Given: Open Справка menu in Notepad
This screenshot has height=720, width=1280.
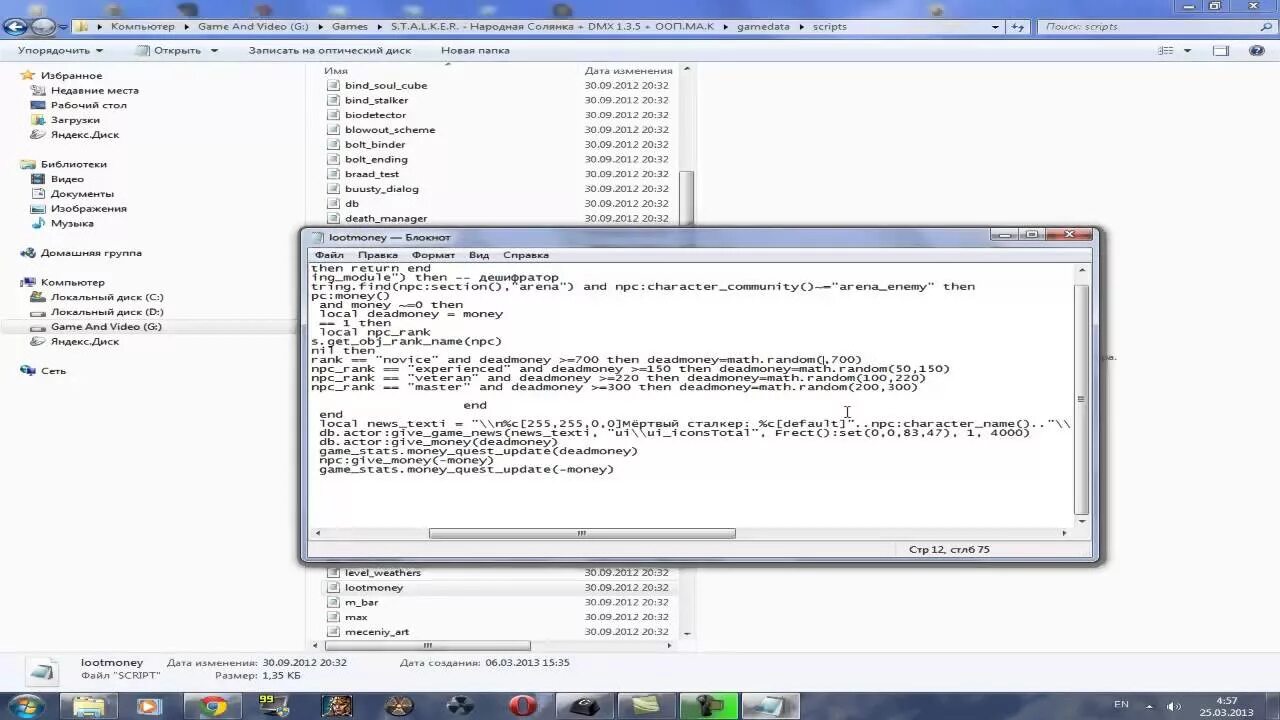Looking at the screenshot, I should (526, 255).
